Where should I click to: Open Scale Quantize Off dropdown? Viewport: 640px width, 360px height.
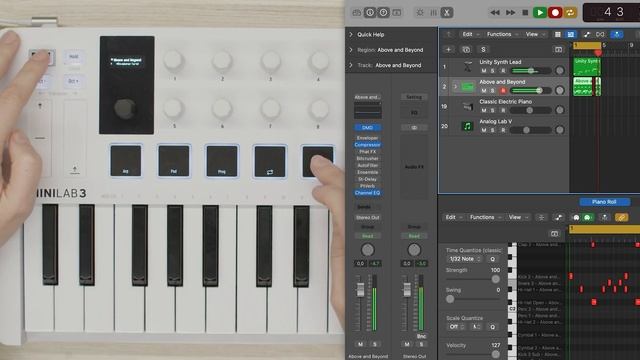[x=456, y=327]
